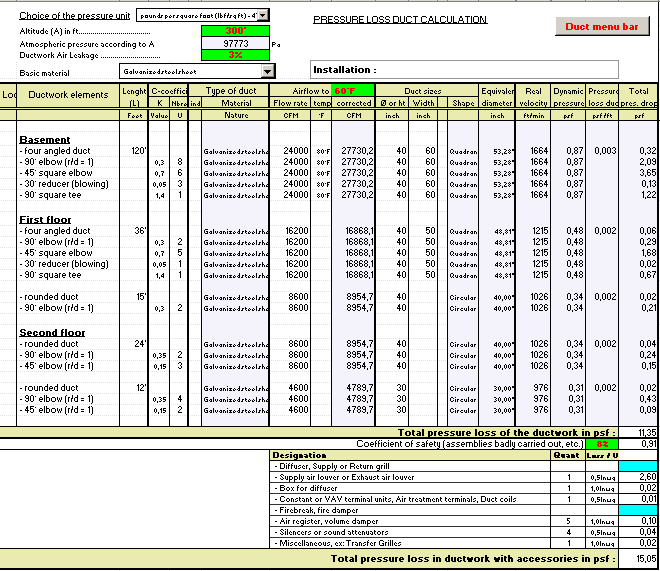Viewport: 660px width, 571px height.
Task: Click the PRESSURE LOSS DUCT CALCULATION title
Action: click(400, 20)
